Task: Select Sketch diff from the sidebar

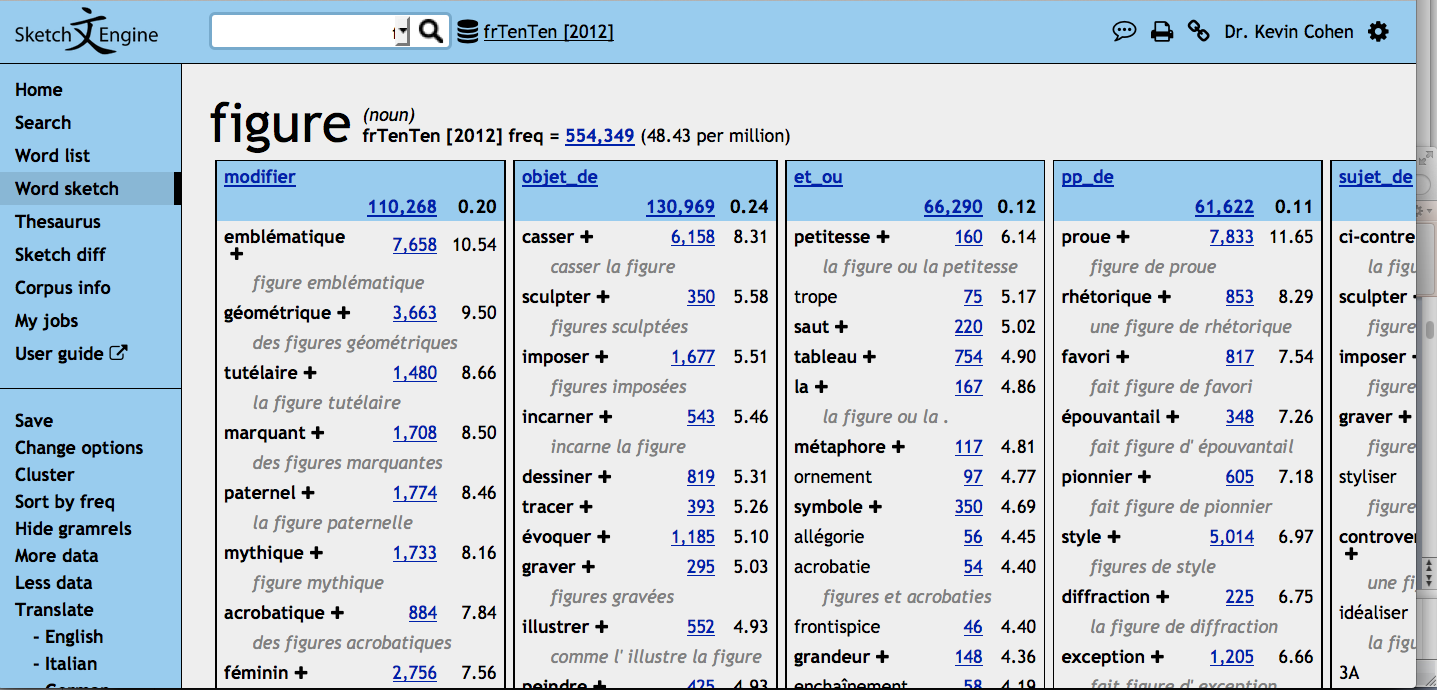Action: [x=60, y=255]
